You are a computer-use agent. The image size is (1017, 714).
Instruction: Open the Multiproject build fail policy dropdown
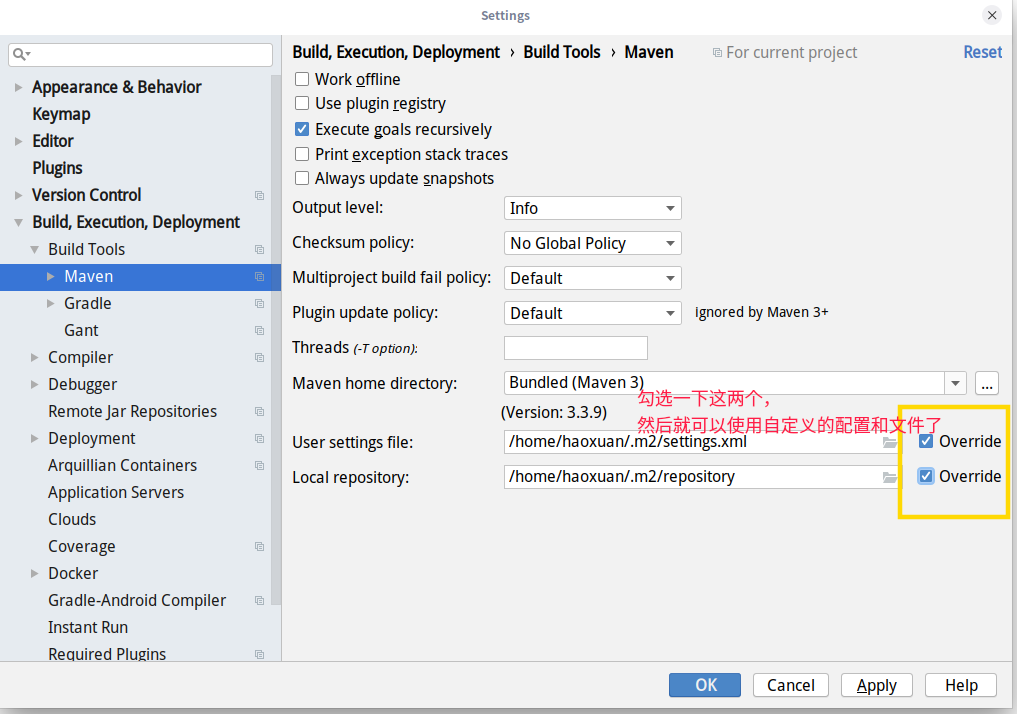tap(592, 277)
